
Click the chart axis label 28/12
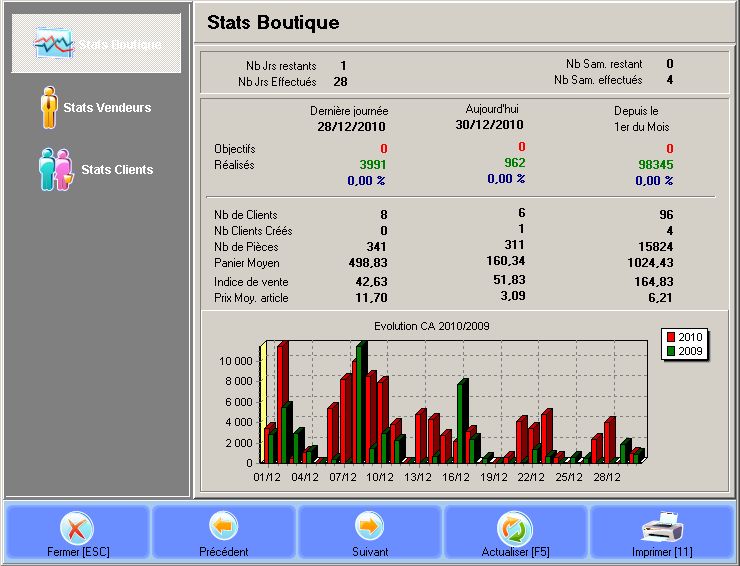[x=606, y=477]
